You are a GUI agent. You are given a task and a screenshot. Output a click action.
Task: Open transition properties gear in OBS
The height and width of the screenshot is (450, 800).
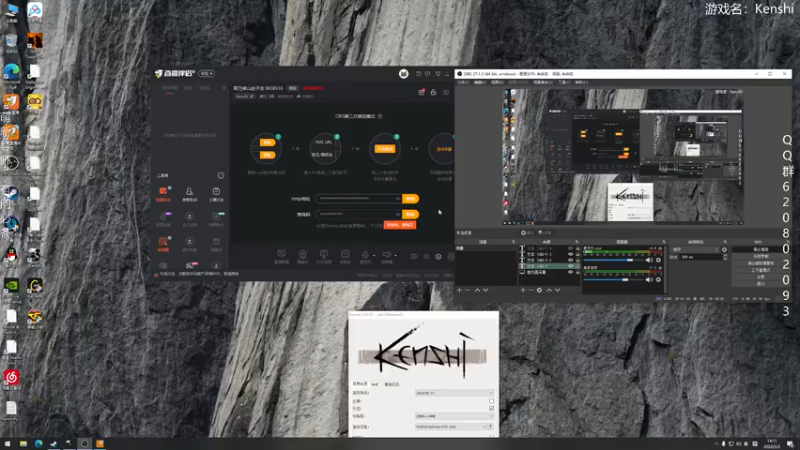tap(724, 249)
